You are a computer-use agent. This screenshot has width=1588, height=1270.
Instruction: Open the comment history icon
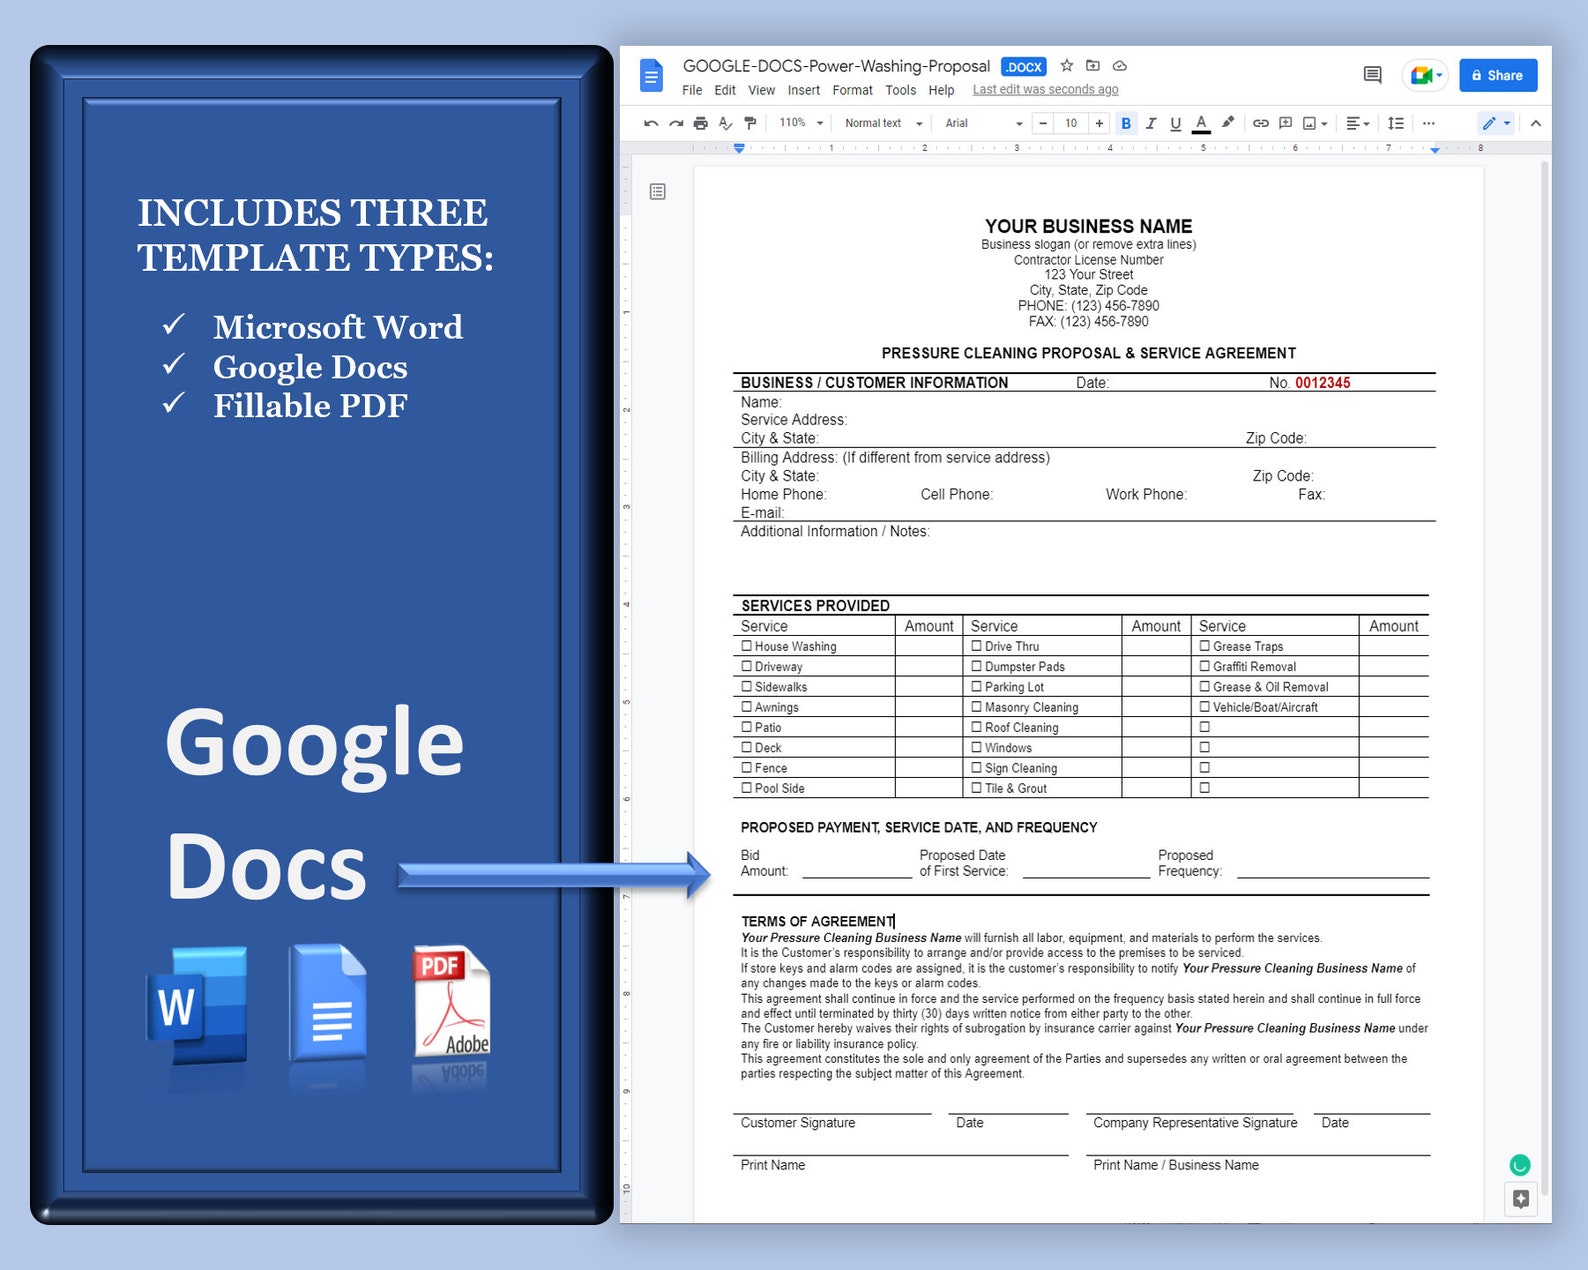[1372, 75]
